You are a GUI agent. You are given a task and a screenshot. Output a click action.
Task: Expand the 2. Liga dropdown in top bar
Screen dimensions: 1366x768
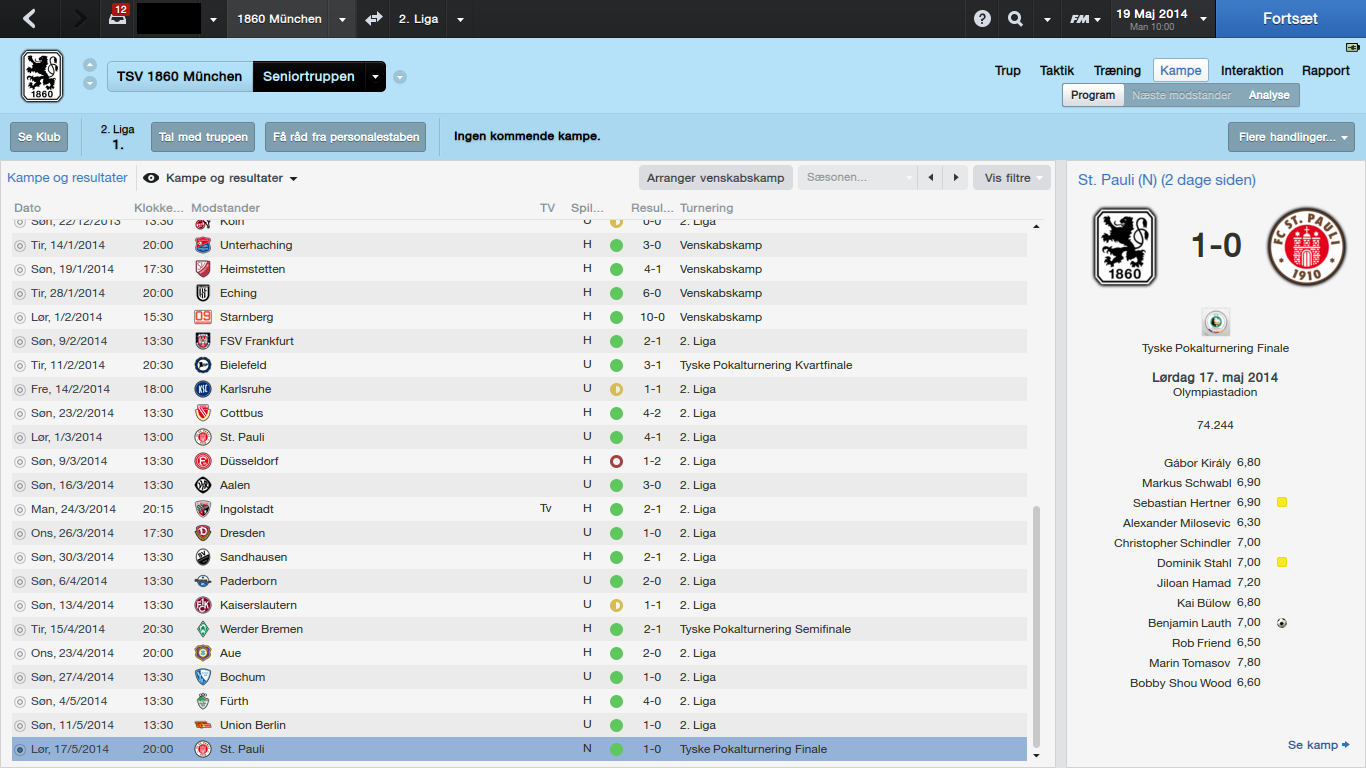(x=460, y=19)
